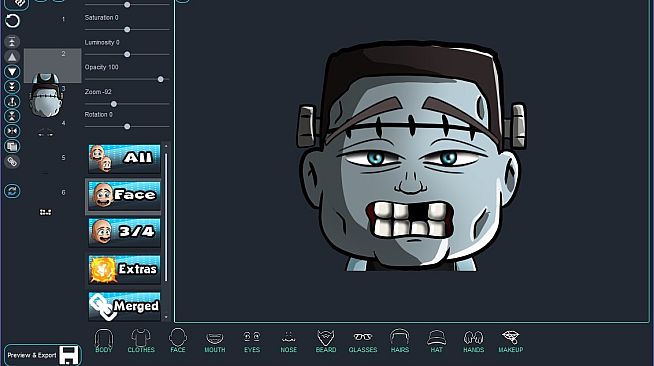The width and height of the screenshot is (654, 366).
Task: Click Preview & Export button
Action: (43, 355)
